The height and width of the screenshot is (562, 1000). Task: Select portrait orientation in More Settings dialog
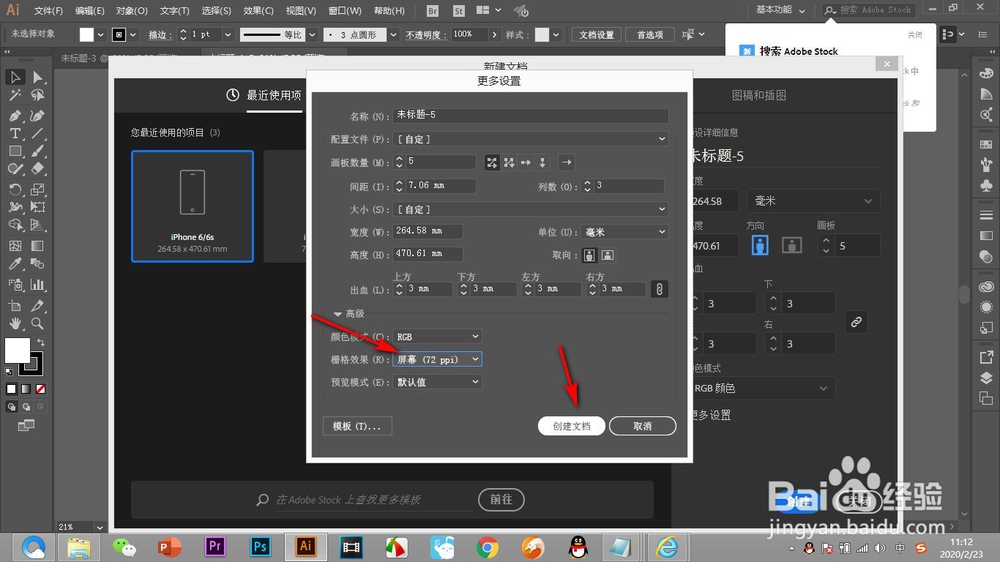point(589,255)
